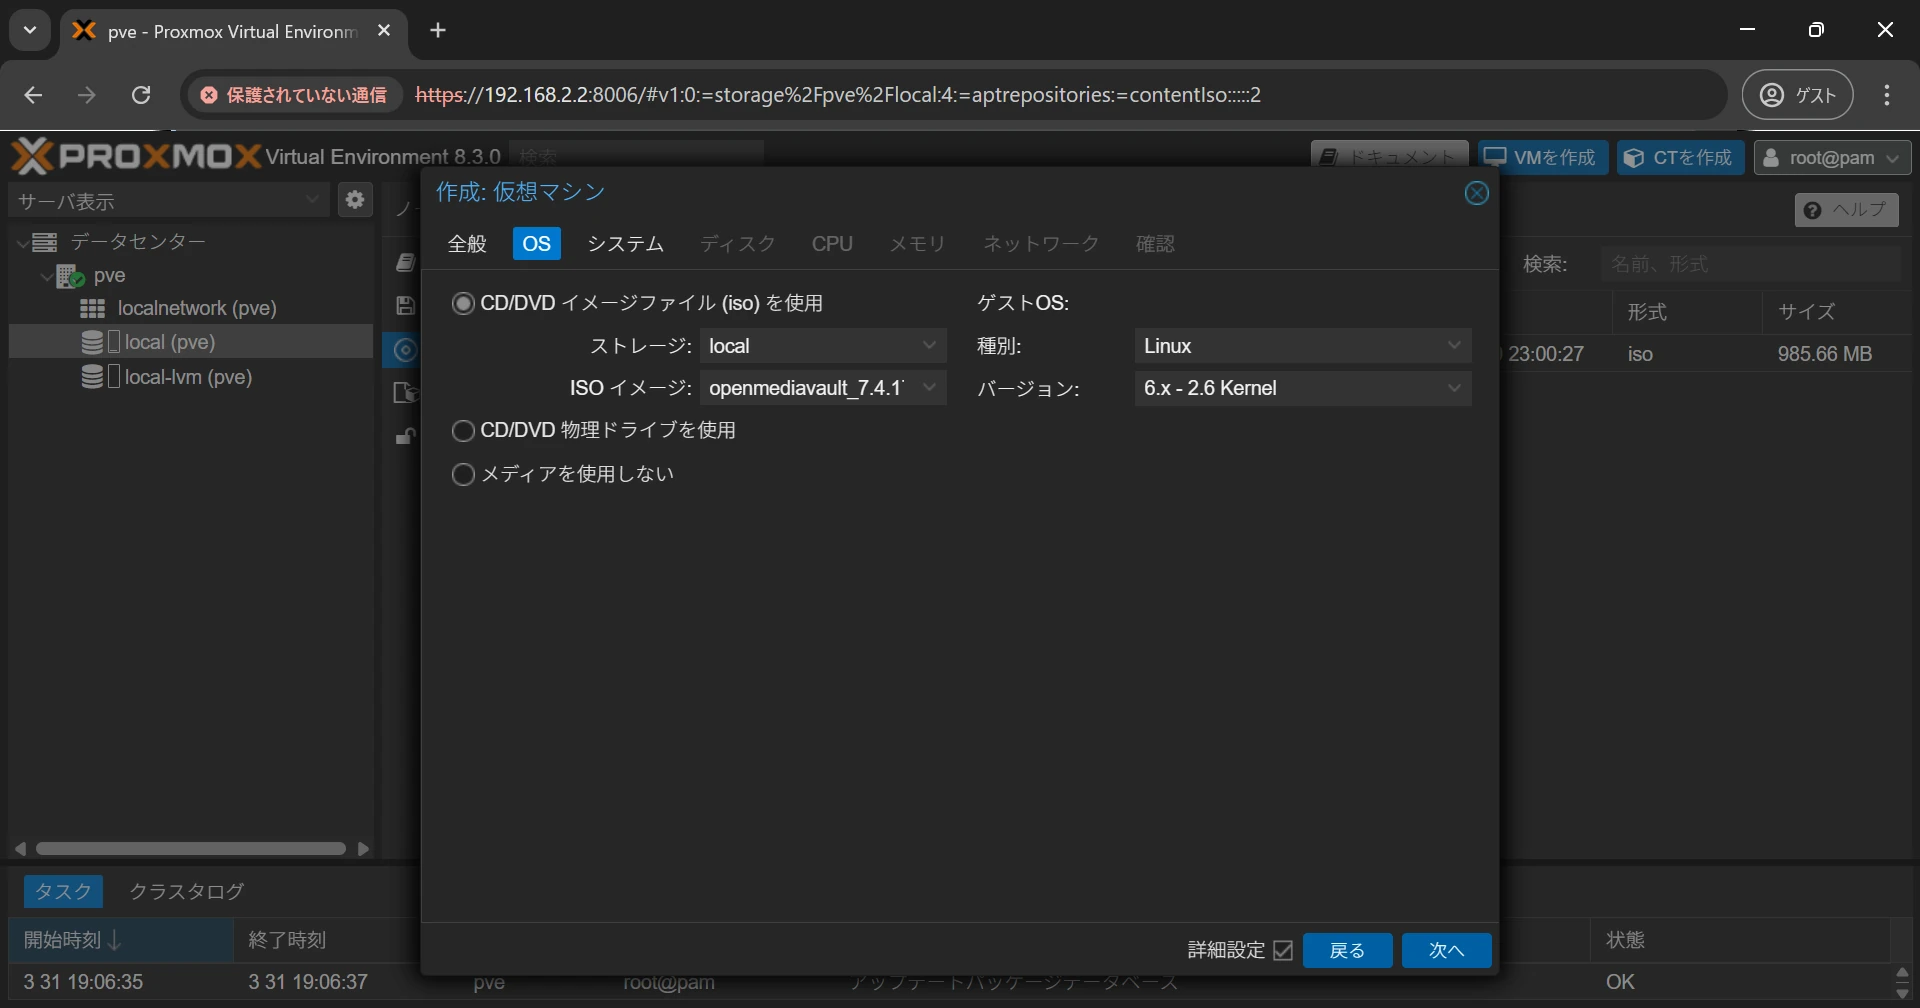Open backups floppy icon in storage menu
This screenshot has width=1920, height=1008.
pyautogui.click(x=405, y=306)
